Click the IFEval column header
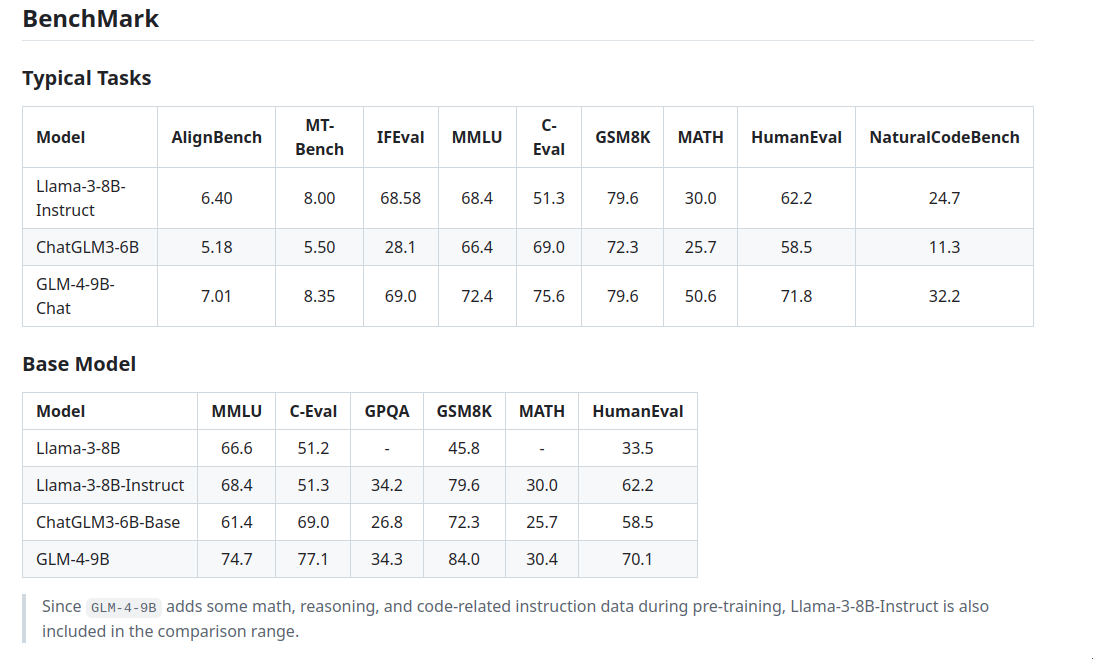The height and width of the screenshot is (659, 1093). point(400,137)
